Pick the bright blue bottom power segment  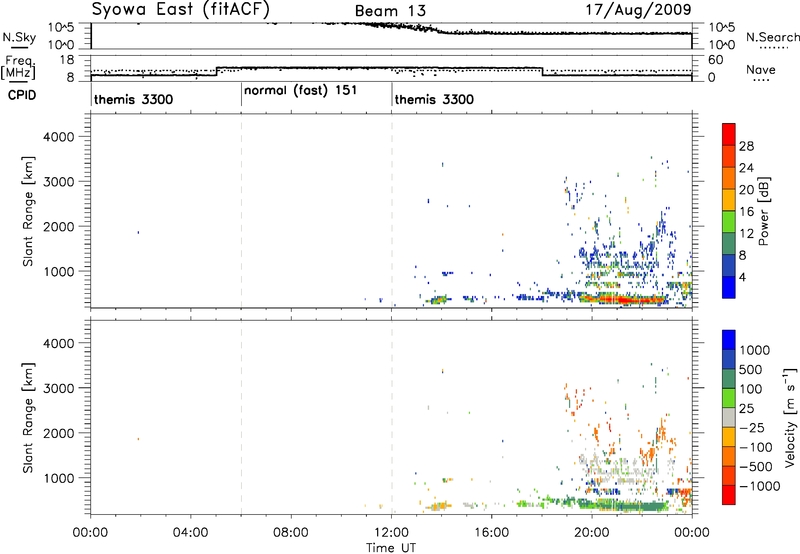point(729,287)
